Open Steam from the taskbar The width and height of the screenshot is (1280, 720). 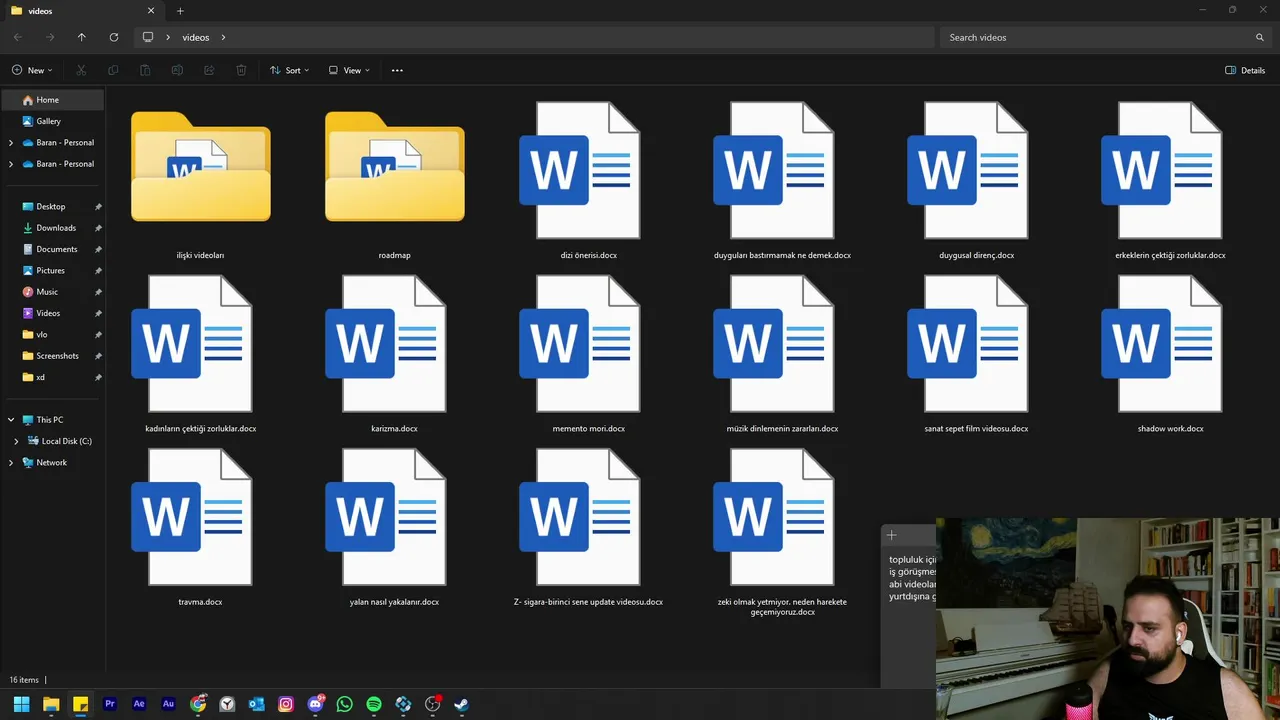pos(461,704)
